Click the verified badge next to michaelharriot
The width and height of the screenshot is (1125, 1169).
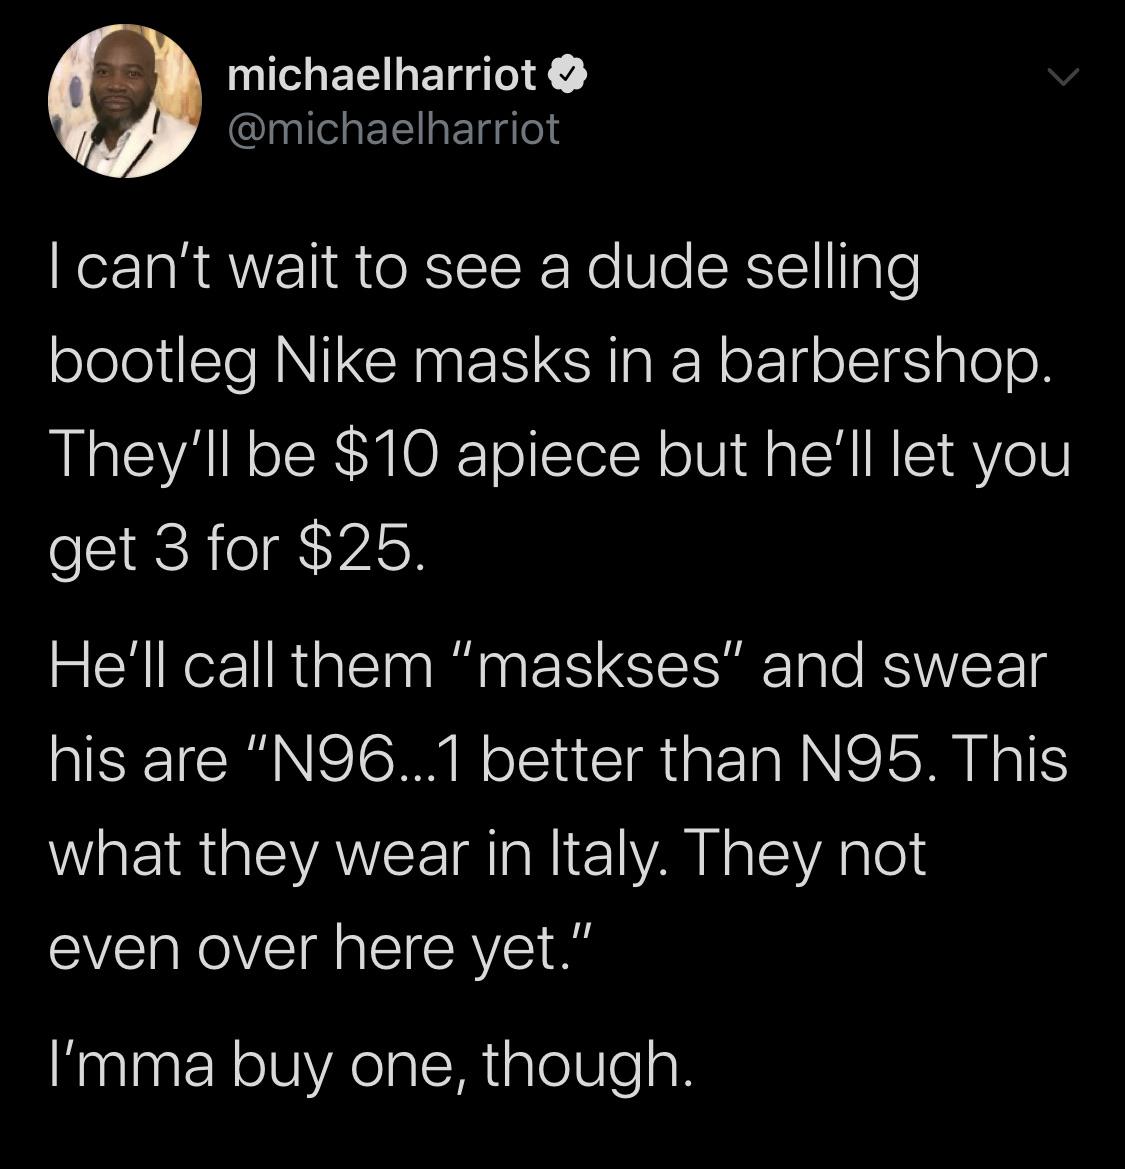[x=569, y=75]
